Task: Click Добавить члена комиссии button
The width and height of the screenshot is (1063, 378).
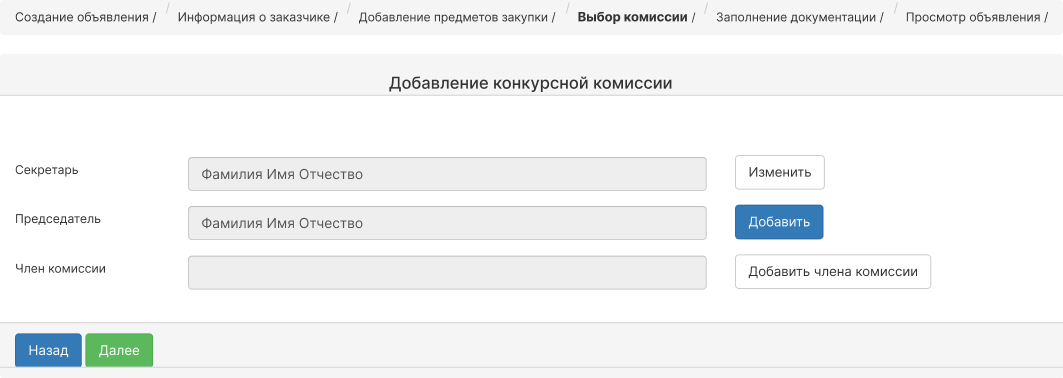Action: pos(833,272)
